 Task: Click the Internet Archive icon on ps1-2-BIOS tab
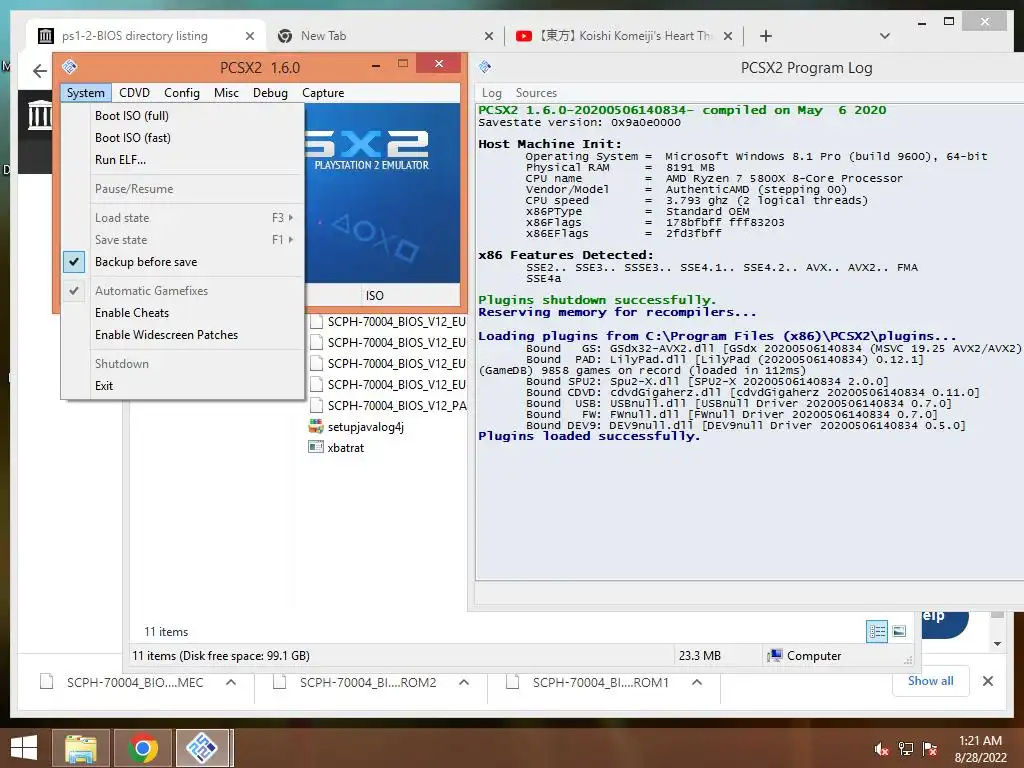pyautogui.click(x=45, y=36)
